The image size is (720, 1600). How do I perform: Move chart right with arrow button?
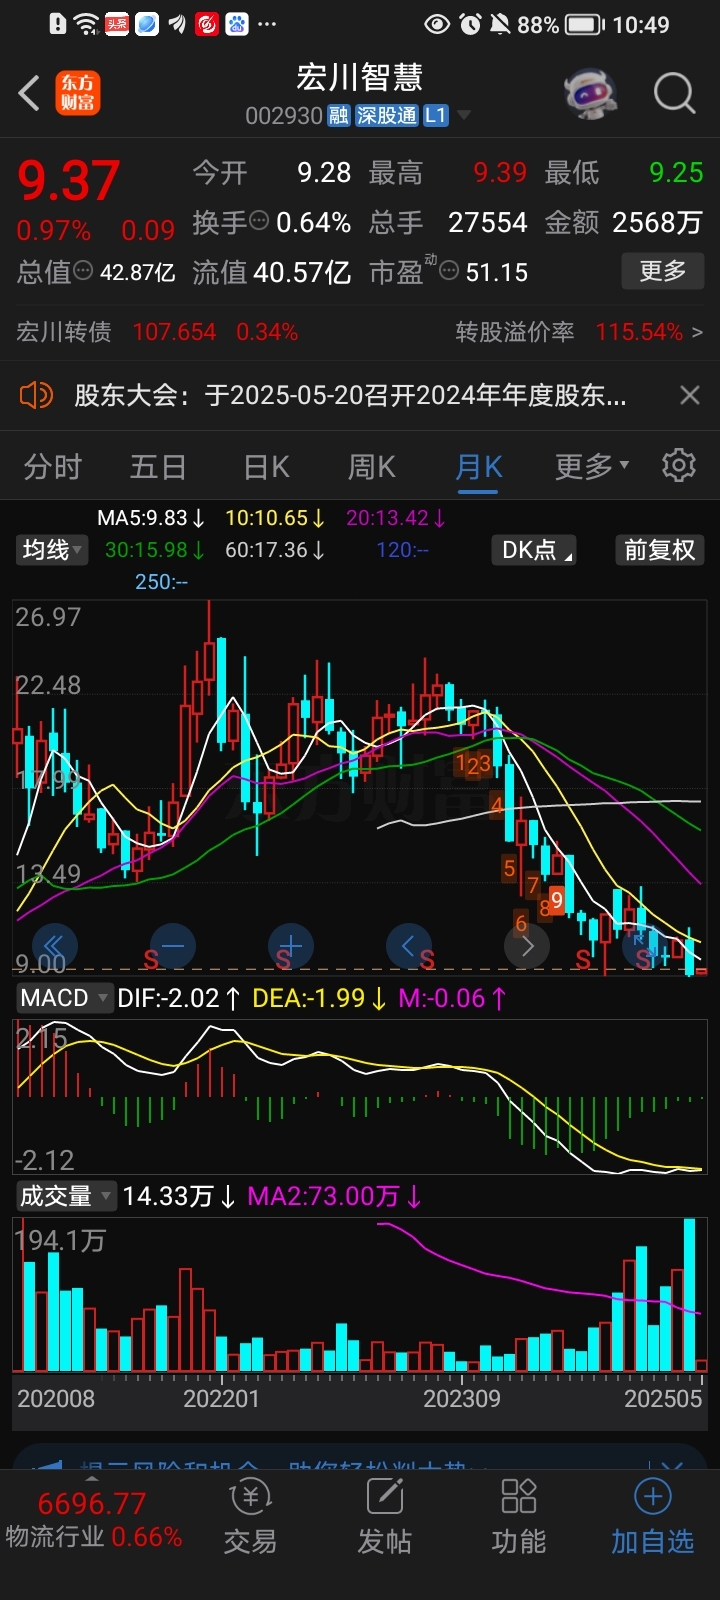(x=527, y=945)
